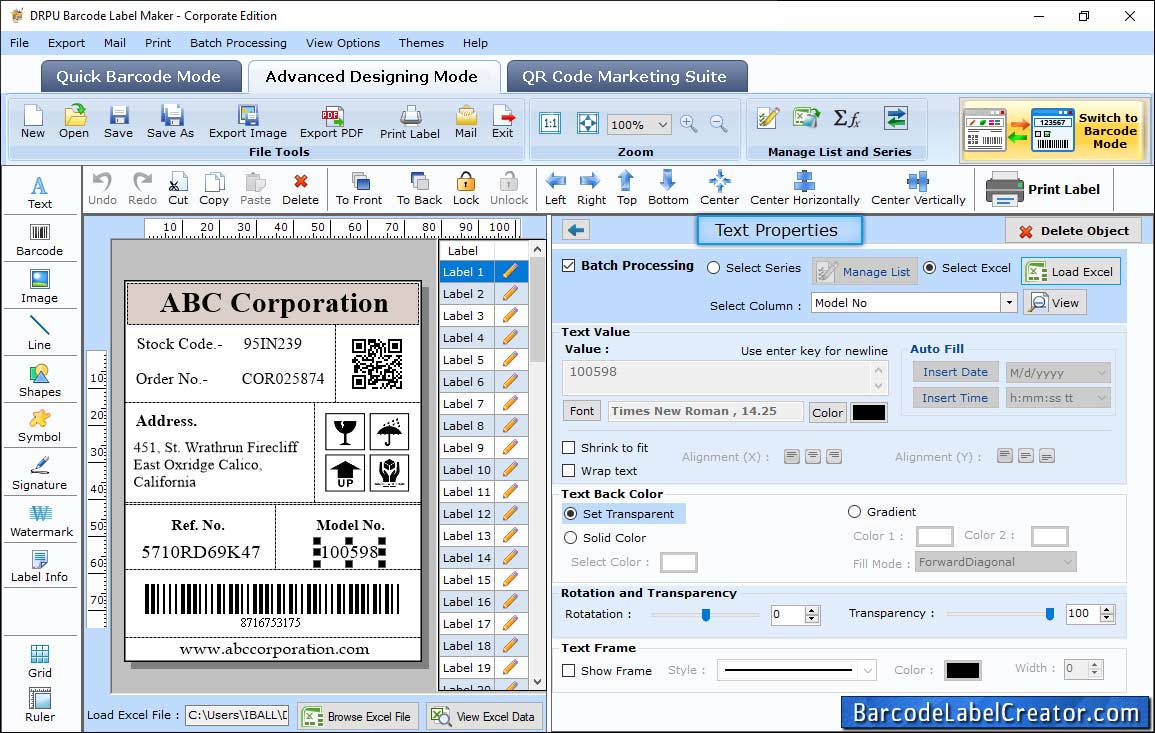Viewport: 1155px width, 733px height.
Task: Open the Fill Mode ForwardDiagonal dropdown
Action: [x=1067, y=562]
